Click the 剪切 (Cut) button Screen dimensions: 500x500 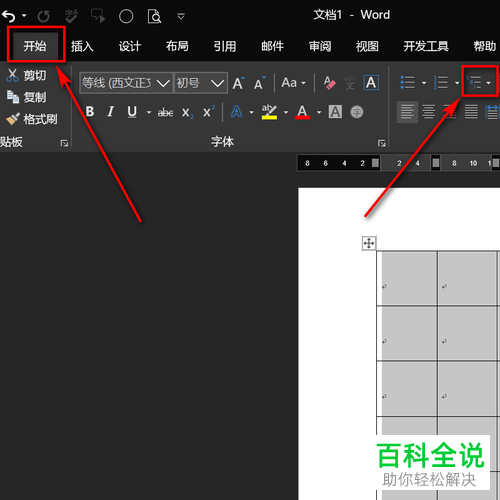(26, 76)
